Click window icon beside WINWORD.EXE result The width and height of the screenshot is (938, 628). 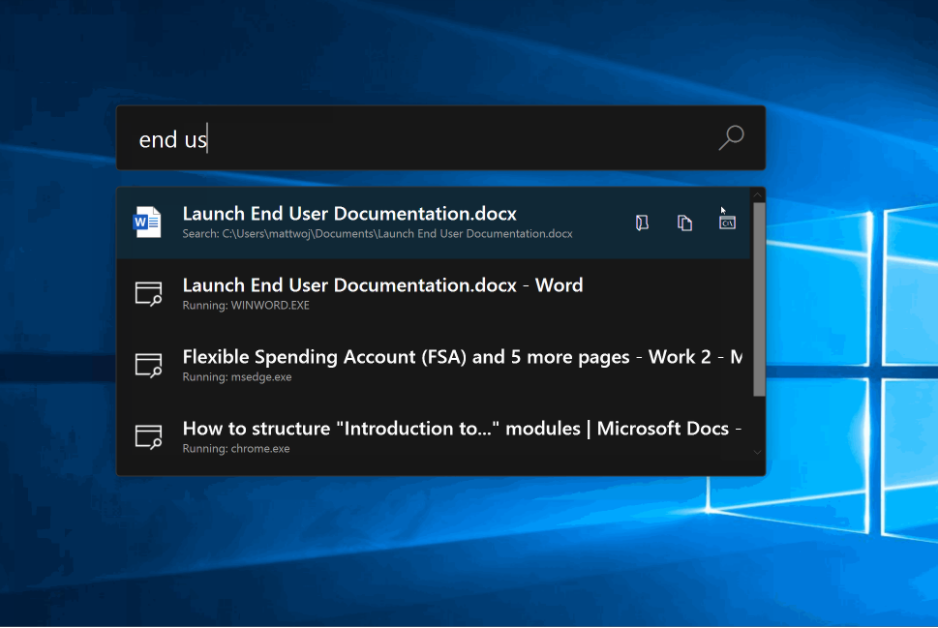coord(148,294)
